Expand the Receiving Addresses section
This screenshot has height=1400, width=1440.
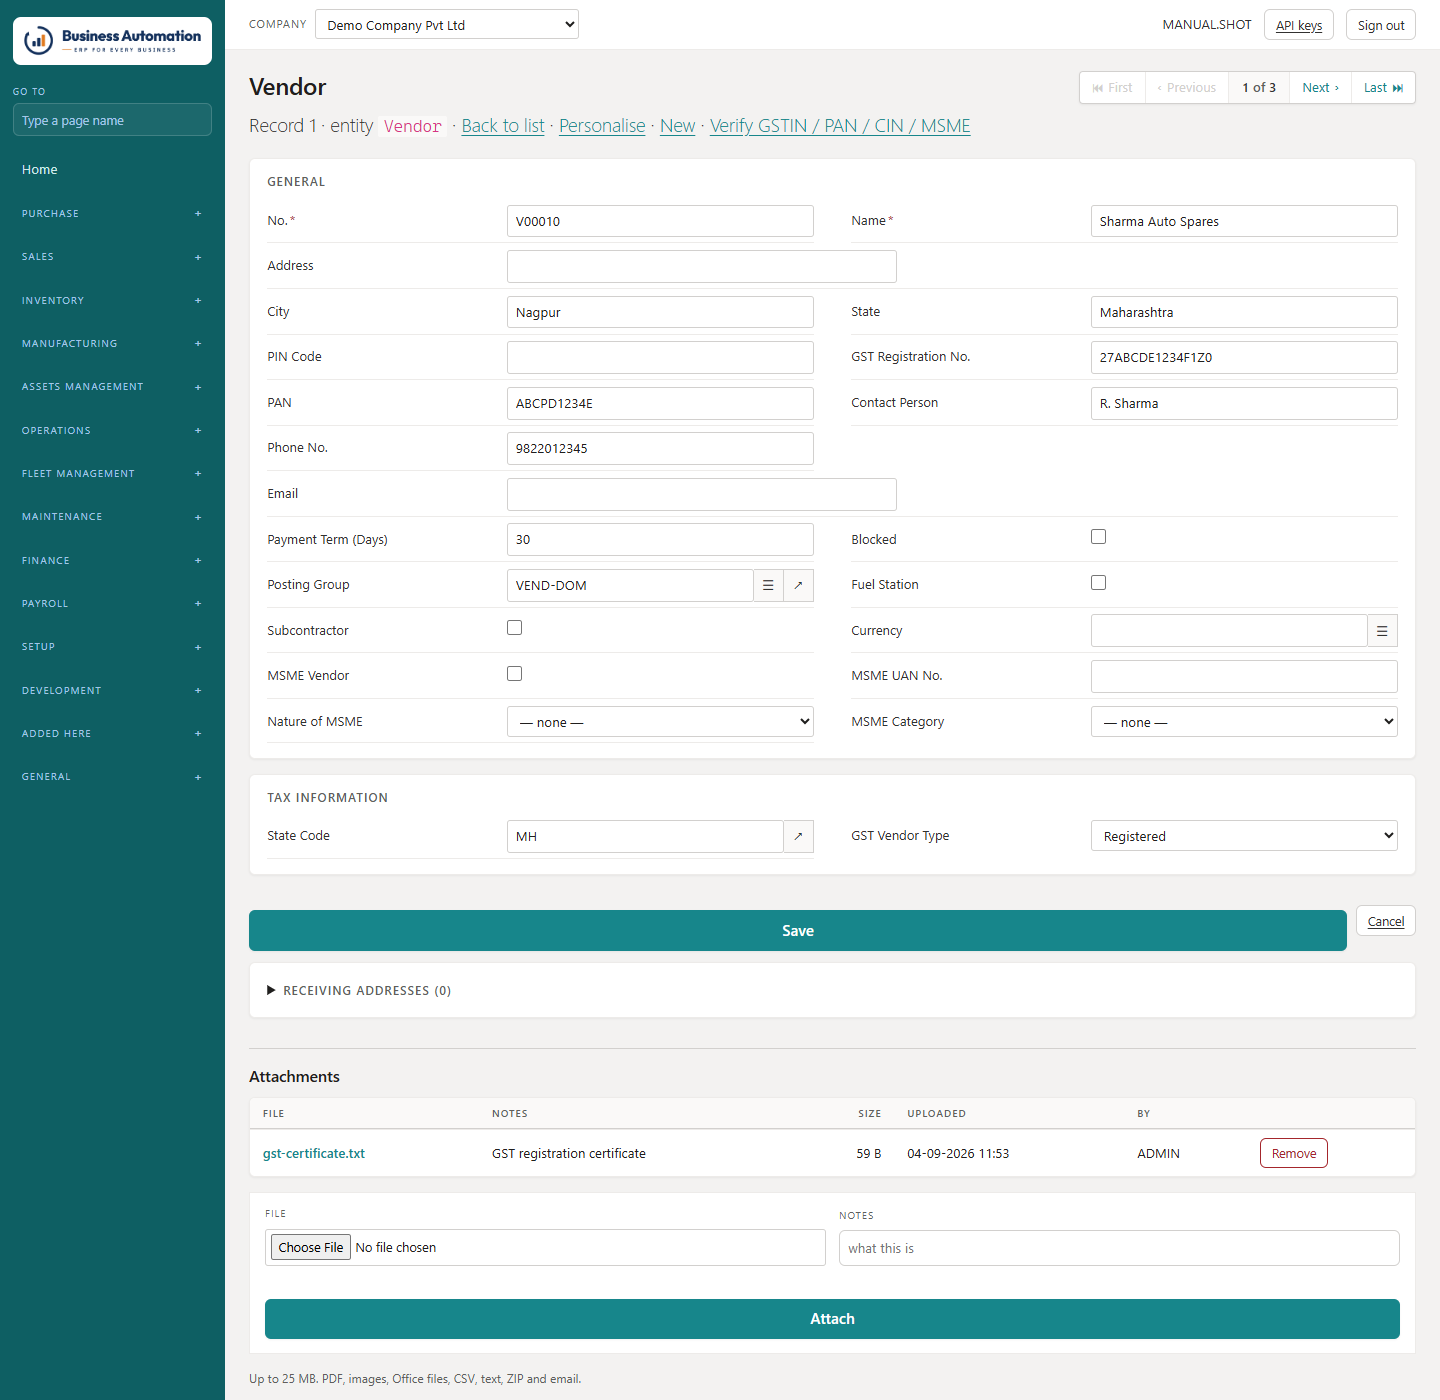(359, 991)
